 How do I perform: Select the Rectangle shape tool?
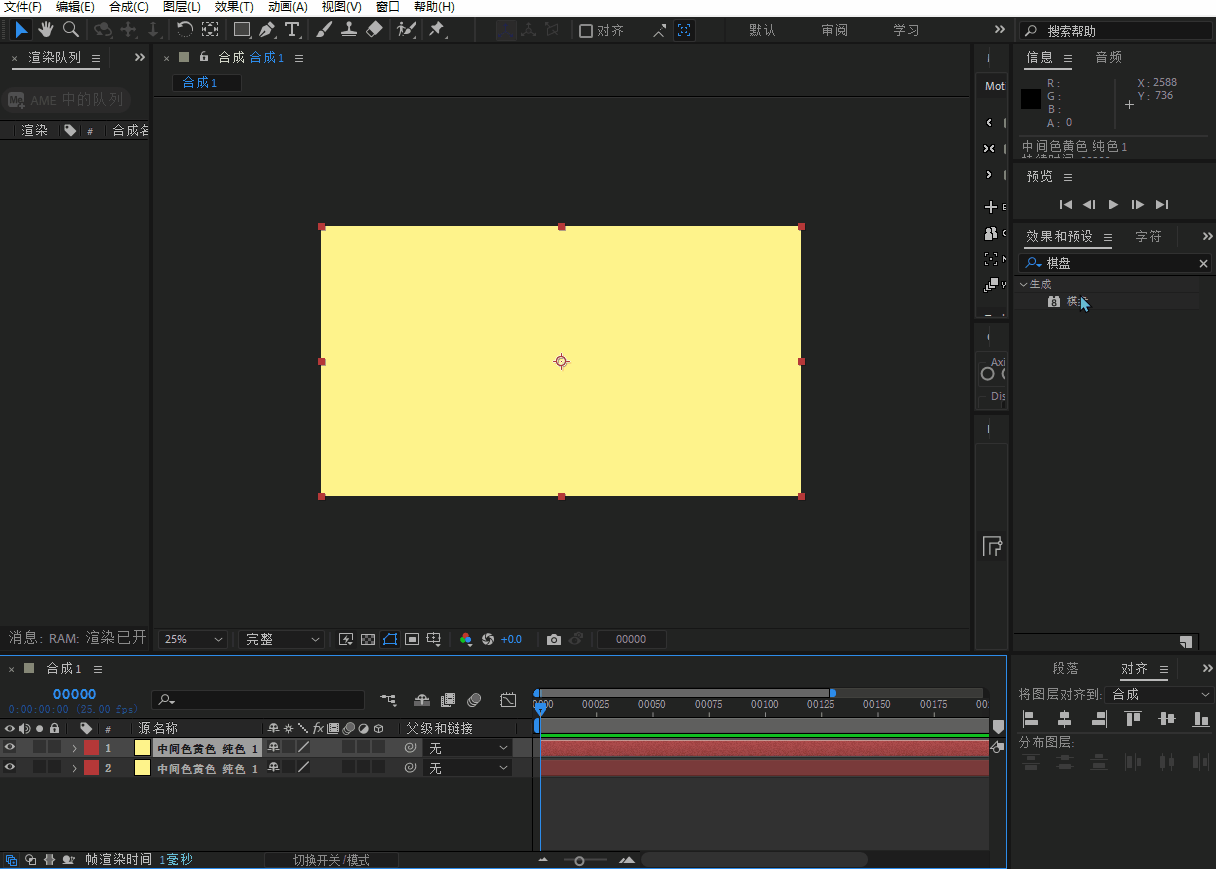[242, 30]
